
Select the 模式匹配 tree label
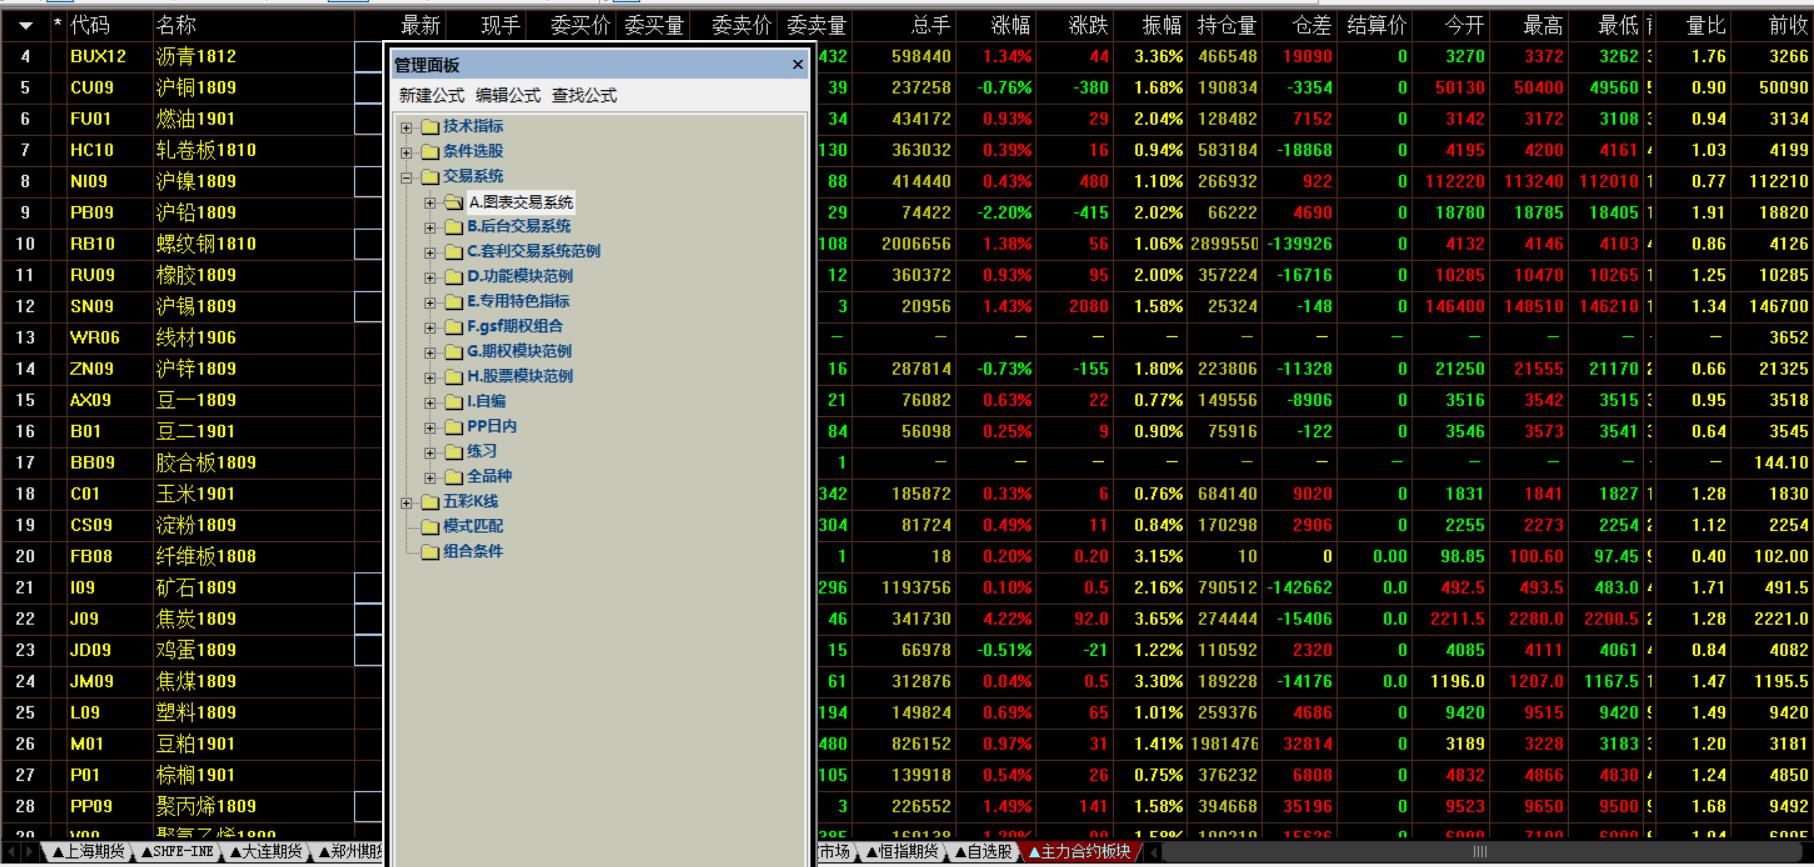click(473, 526)
